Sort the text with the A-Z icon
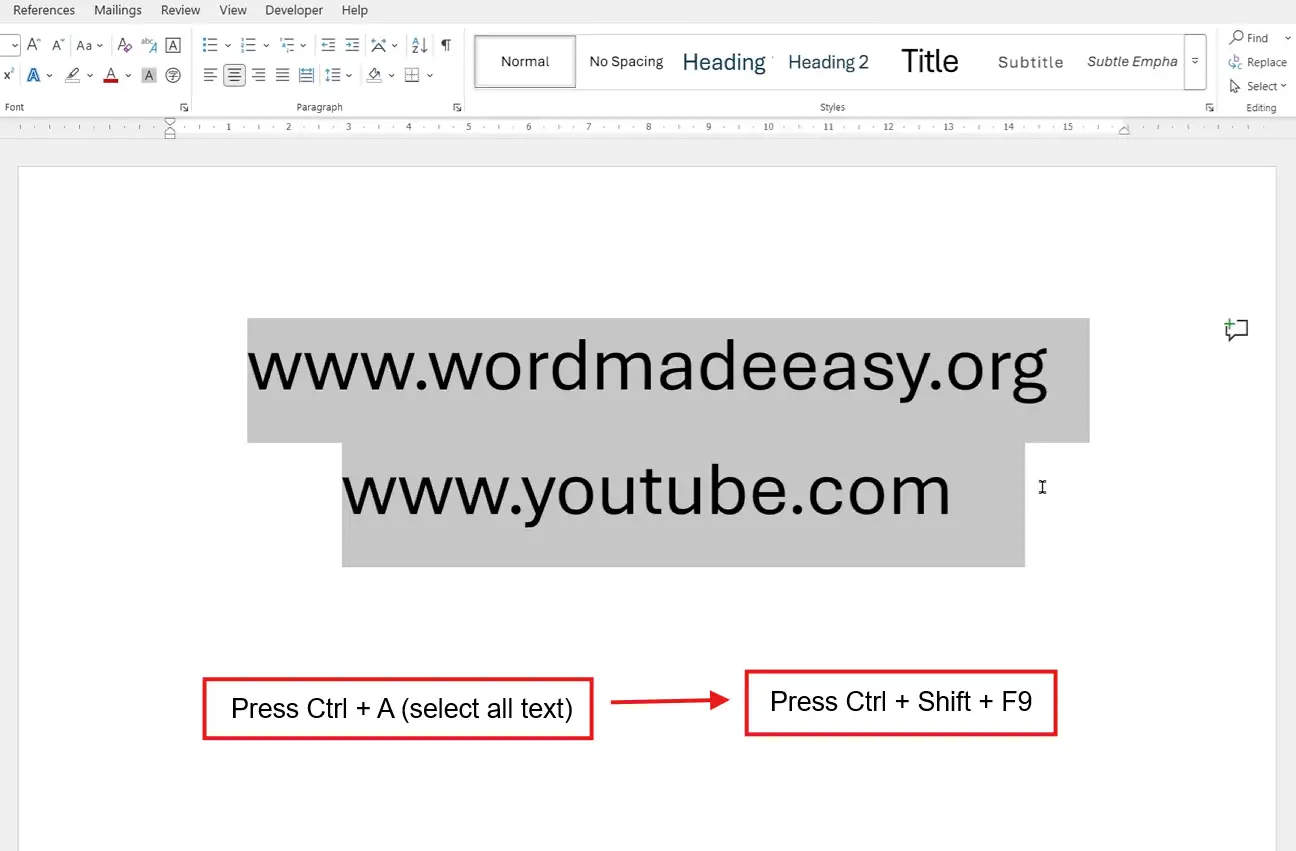1296x851 pixels. point(420,45)
